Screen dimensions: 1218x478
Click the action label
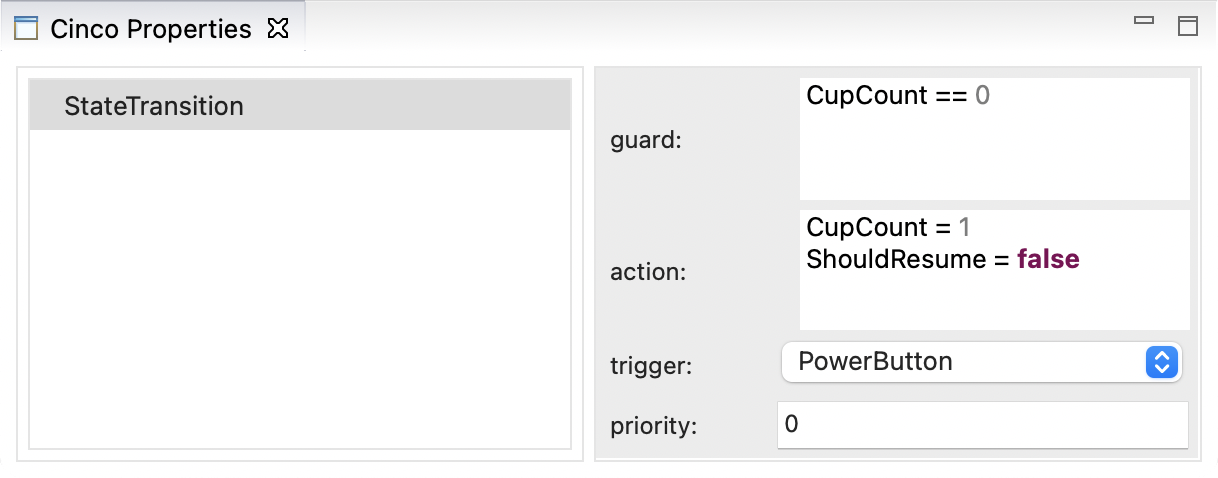(x=648, y=271)
